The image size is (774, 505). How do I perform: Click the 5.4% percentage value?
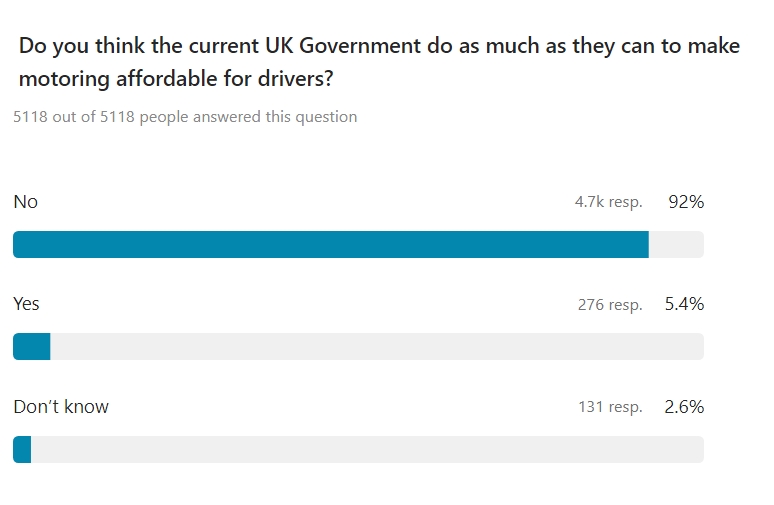click(x=685, y=304)
